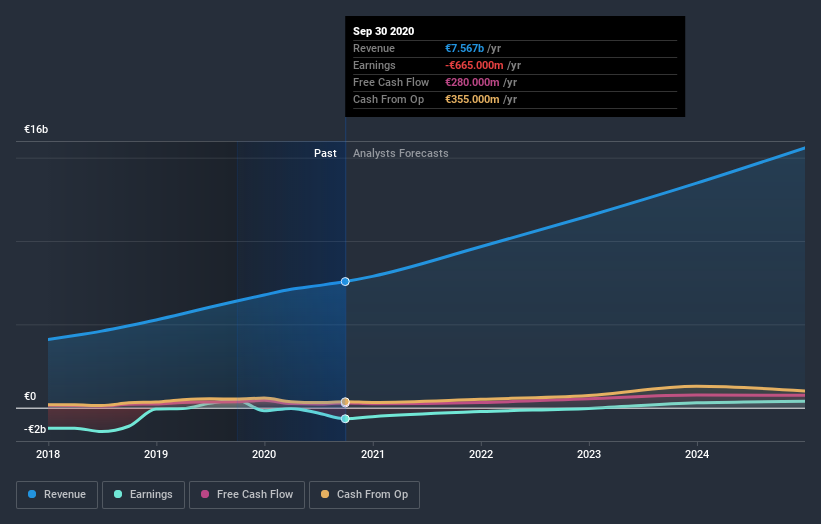This screenshot has height=524, width=821.
Task: Click the €355.000m cash from op value
Action: (x=472, y=99)
